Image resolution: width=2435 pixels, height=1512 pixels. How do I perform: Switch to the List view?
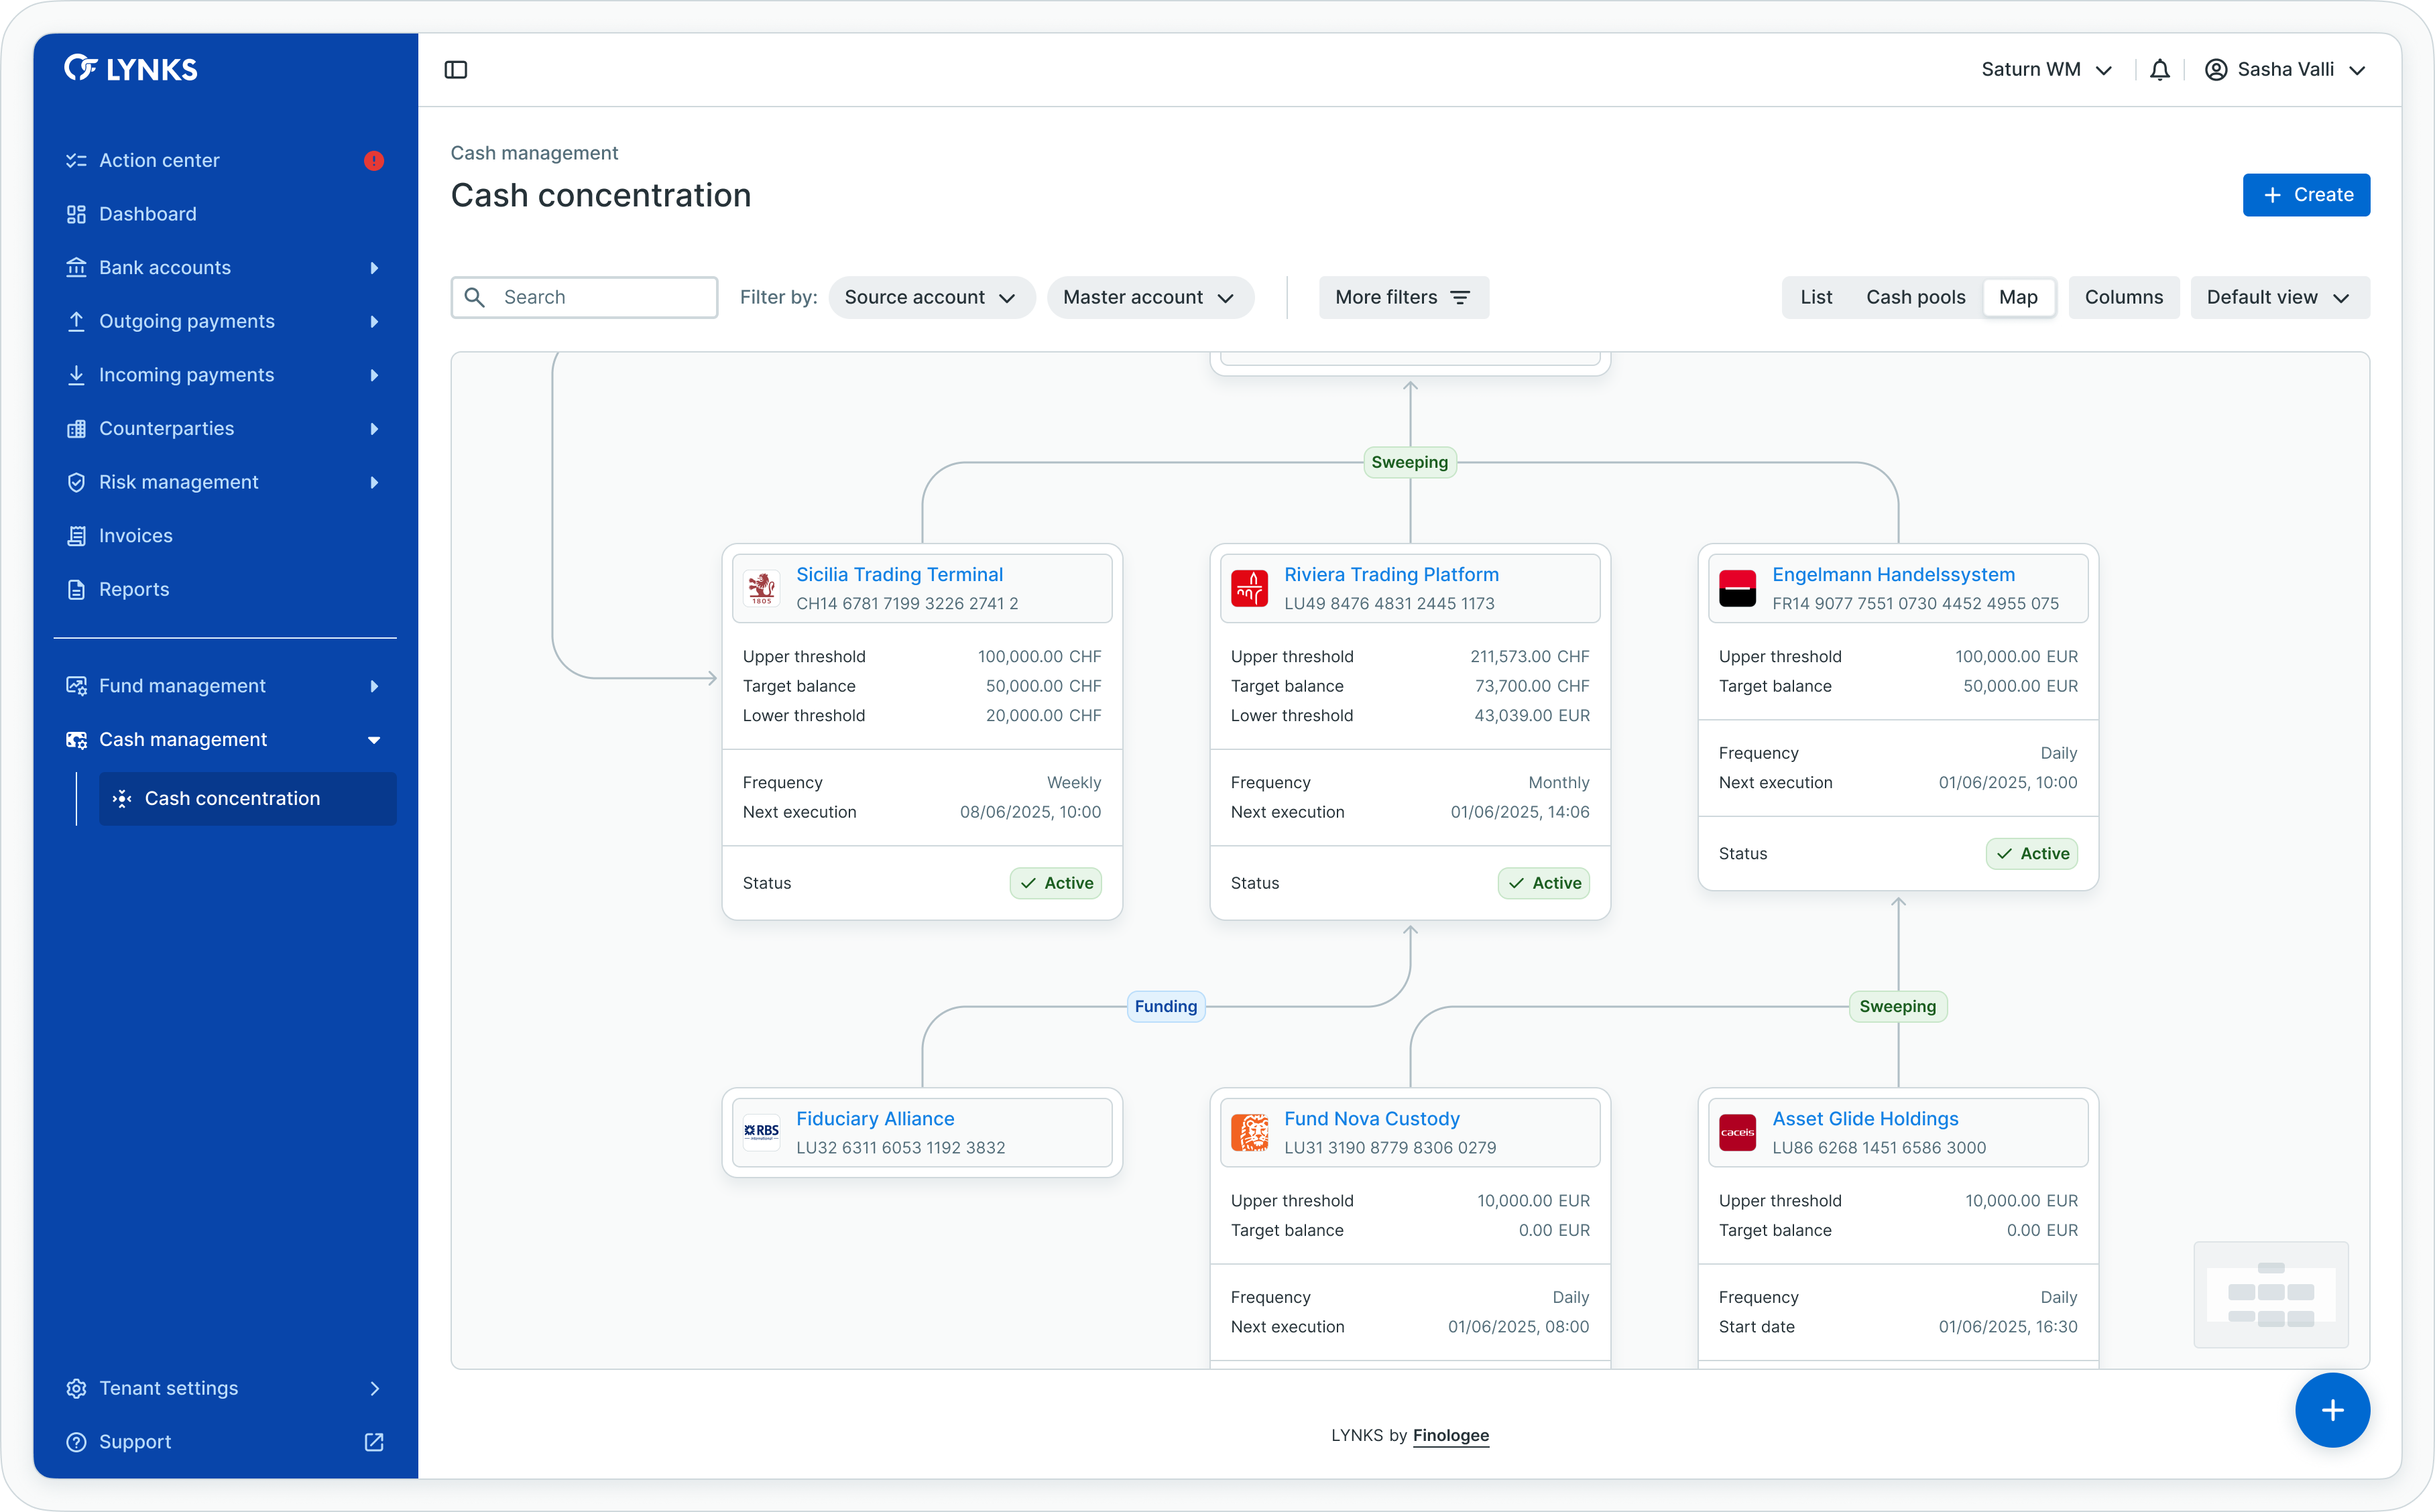coord(1816,297)
